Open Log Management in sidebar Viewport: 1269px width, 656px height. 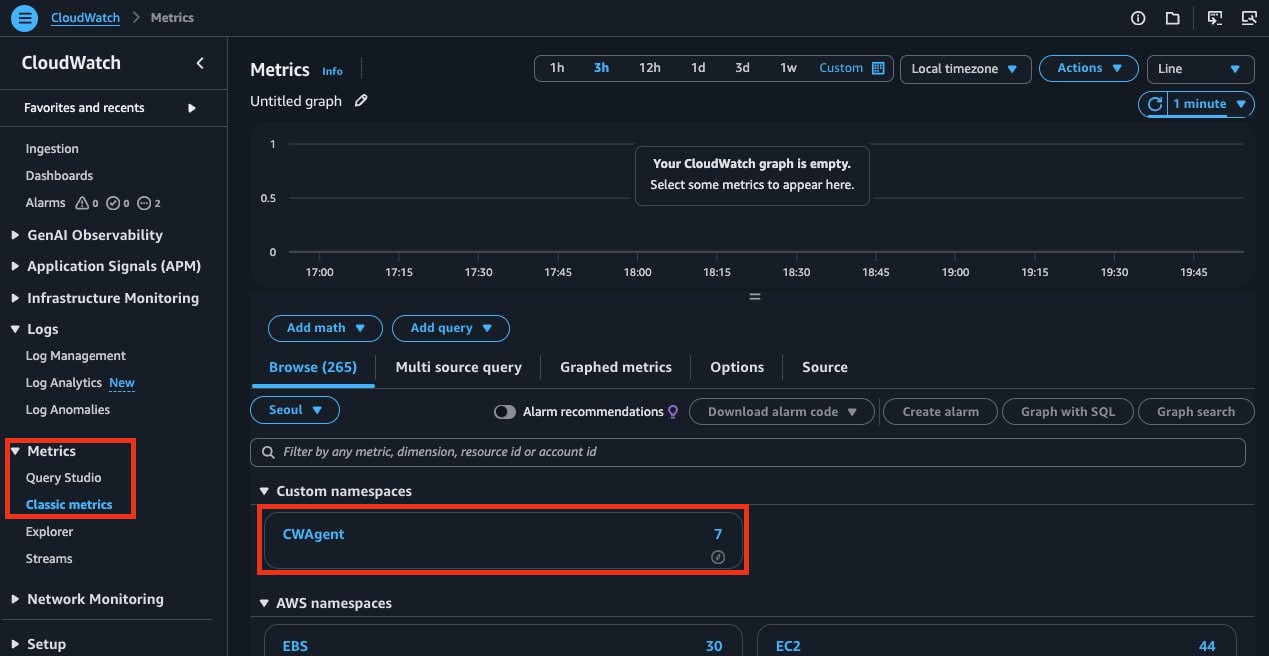coord(76,356)
